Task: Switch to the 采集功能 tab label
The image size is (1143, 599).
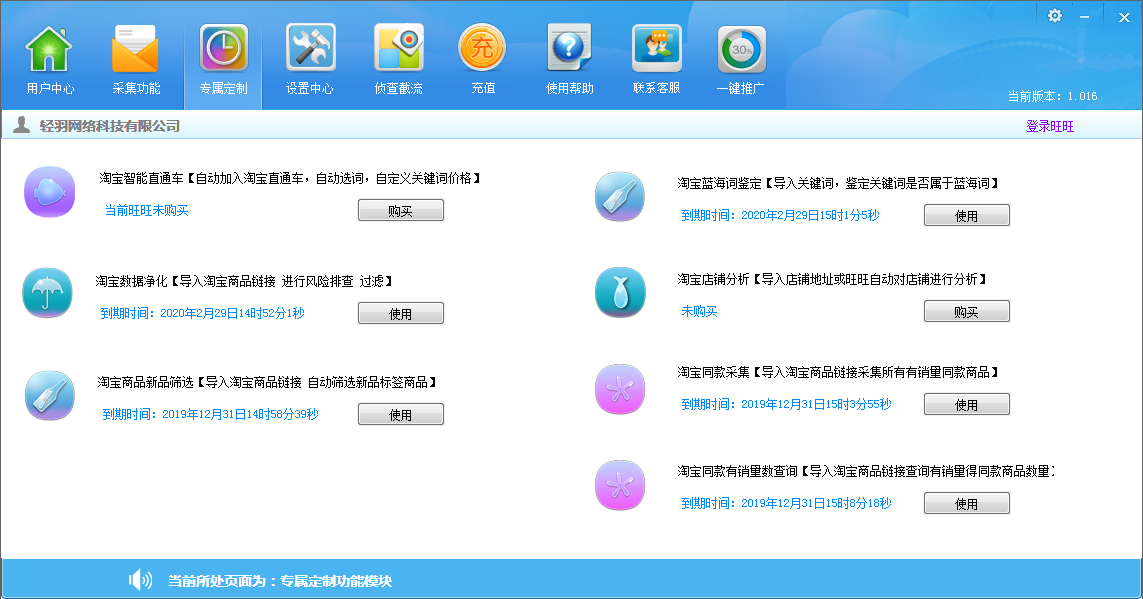Action: coord(136,88)
